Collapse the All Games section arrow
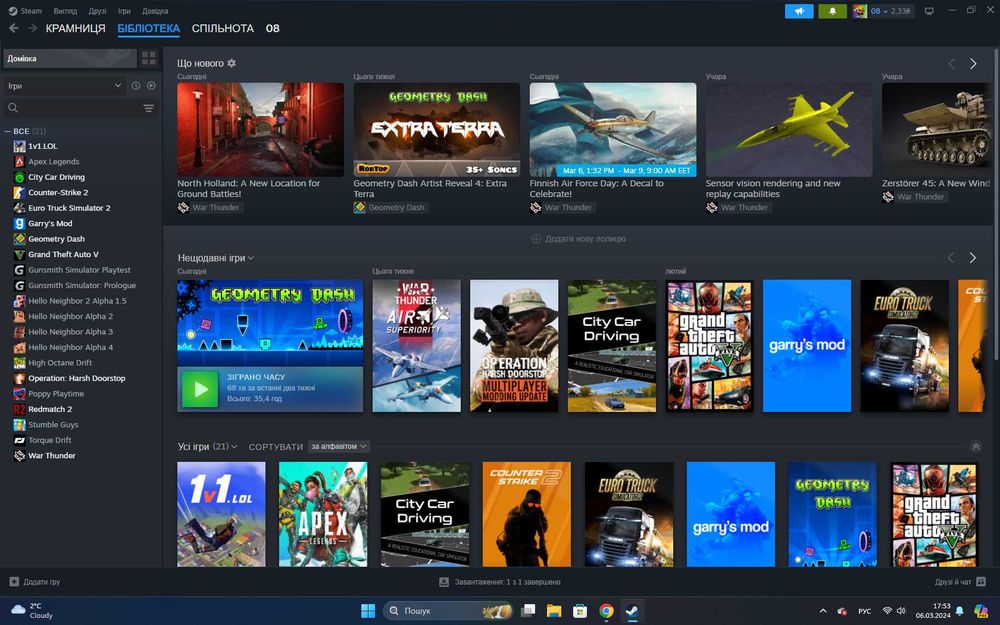 pos(975,446)
